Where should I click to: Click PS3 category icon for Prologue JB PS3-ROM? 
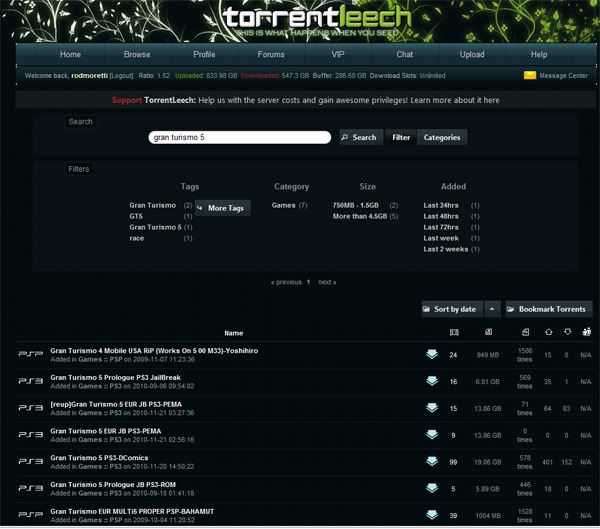pos(31,488)
